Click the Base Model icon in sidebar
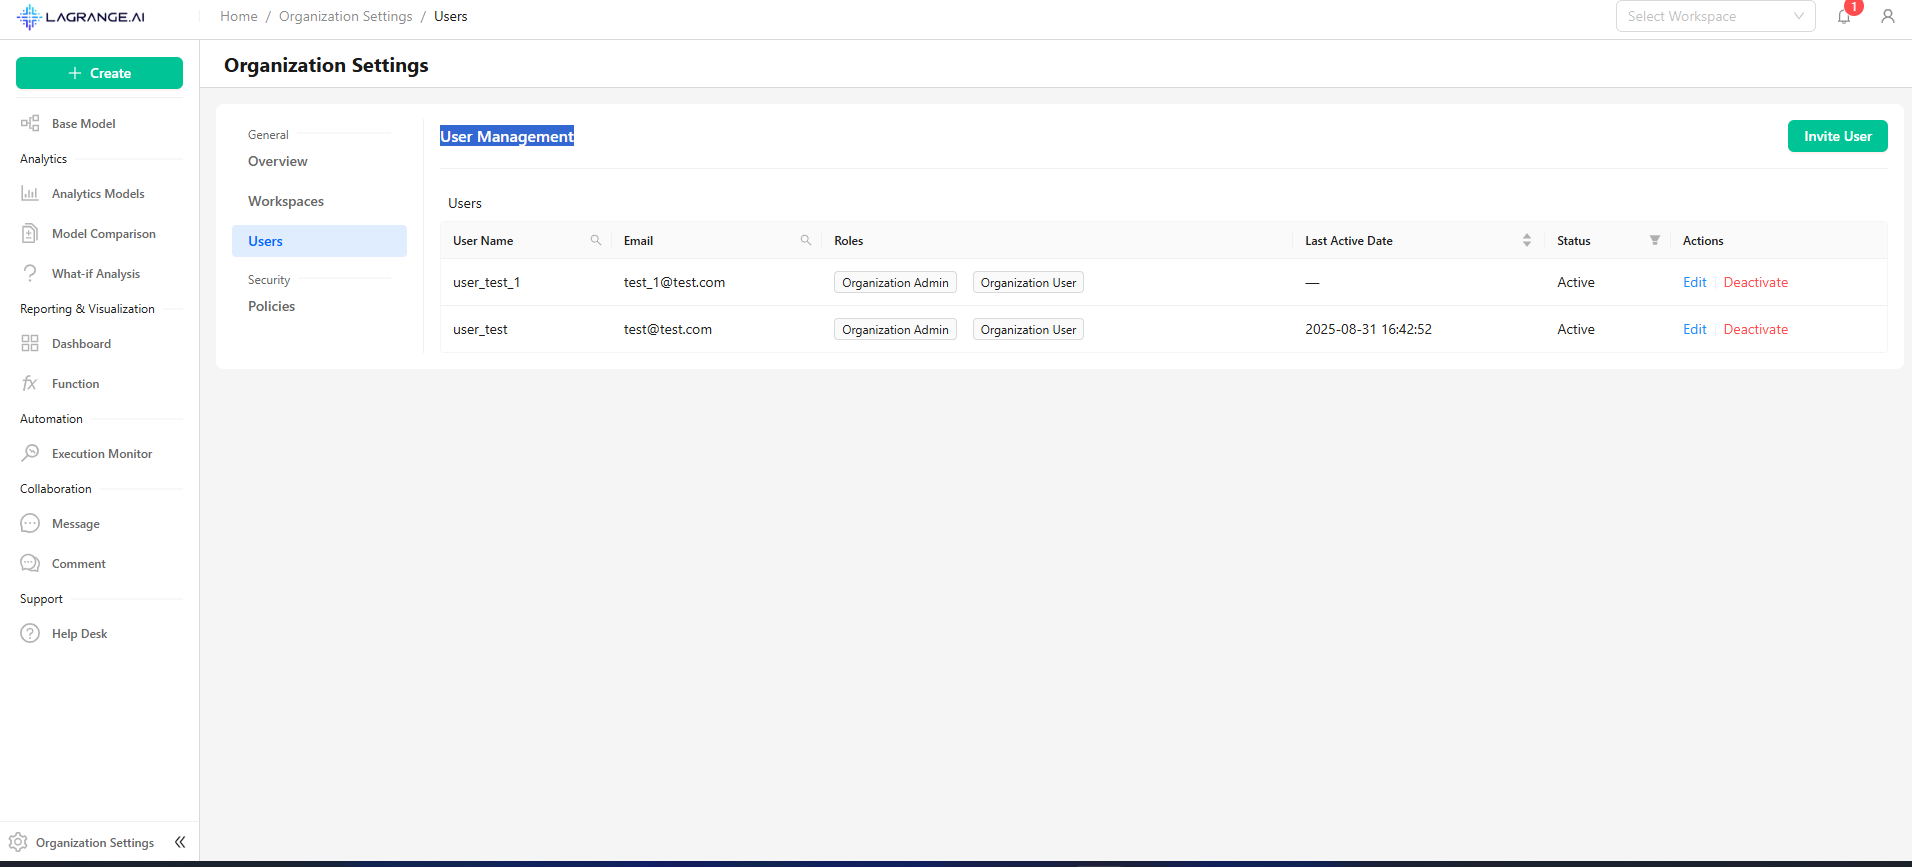Screen dimensions: 1912x867 tap(30, 123)
